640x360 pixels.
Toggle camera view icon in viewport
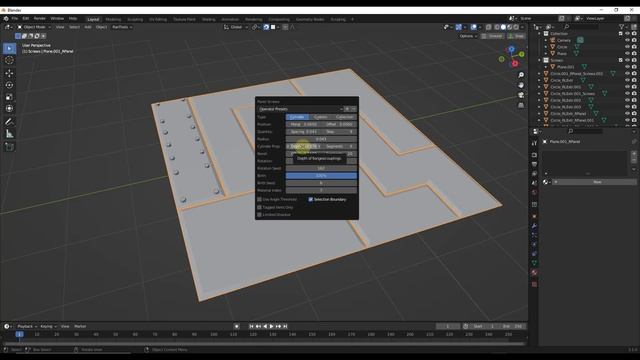pyautogui.click(x=521, y=95)
